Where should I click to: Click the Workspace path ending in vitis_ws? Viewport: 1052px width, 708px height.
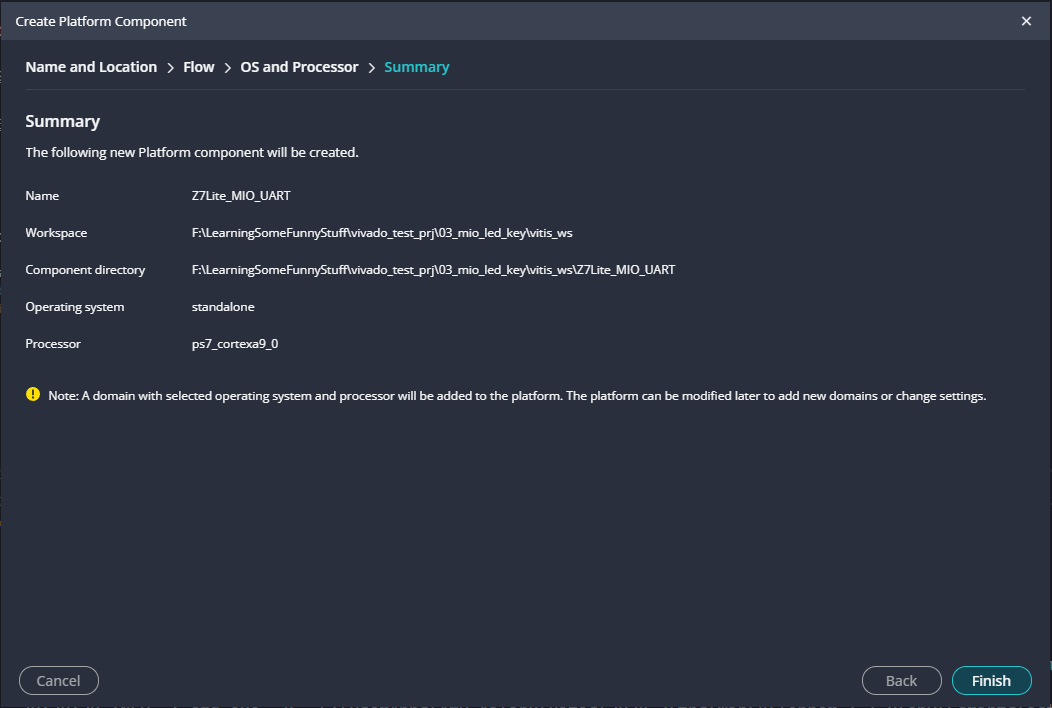pyautogui.click(x=381, y=233)
